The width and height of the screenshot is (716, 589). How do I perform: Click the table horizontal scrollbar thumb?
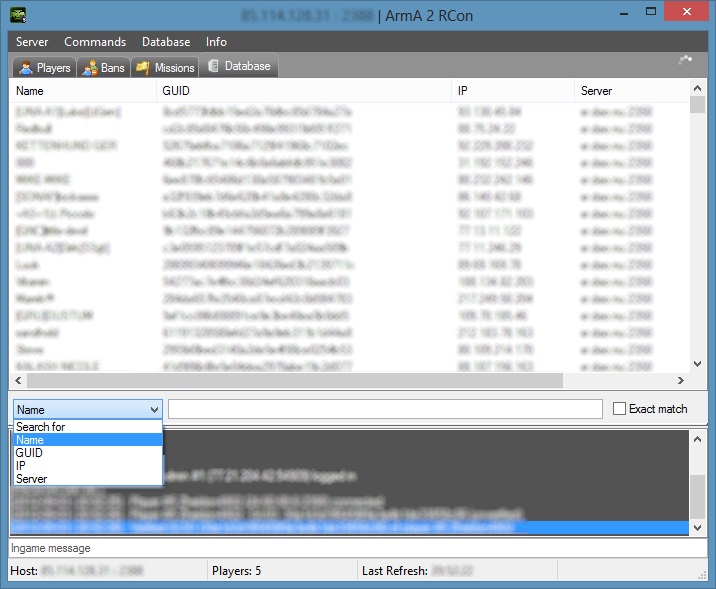point(295,380)
